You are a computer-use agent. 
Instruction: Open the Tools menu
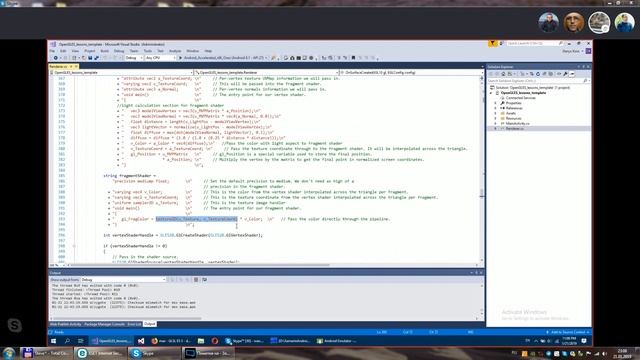pos(148,51)
